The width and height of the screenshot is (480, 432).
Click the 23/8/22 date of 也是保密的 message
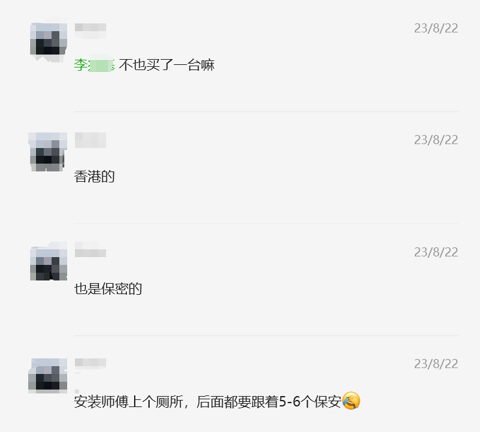pyautogui.click(x=436, y=252)
